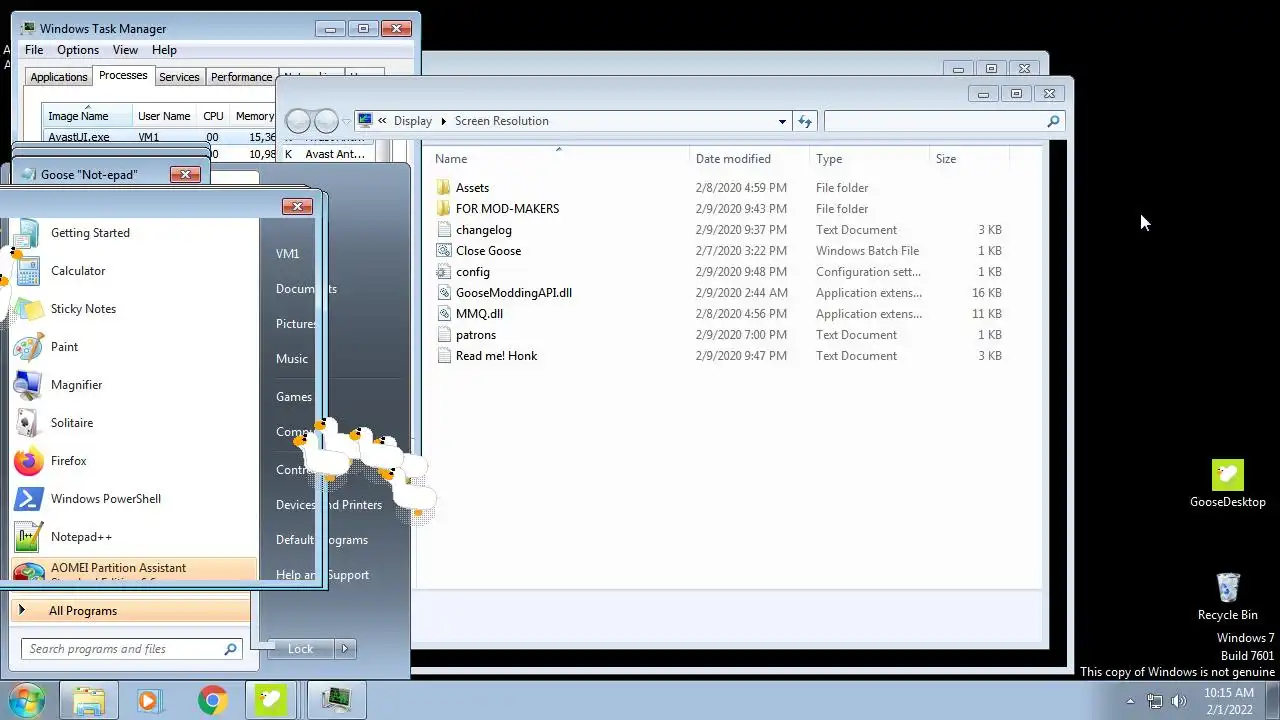This screenshot has height=720, width=1280.
Task: Select the AvastUI.exe process row
Action: [x=160, y=137]
